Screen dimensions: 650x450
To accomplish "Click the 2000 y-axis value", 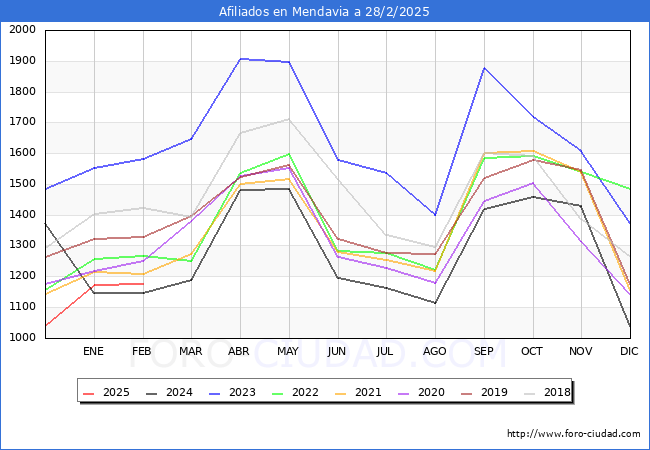I will 22,30.
